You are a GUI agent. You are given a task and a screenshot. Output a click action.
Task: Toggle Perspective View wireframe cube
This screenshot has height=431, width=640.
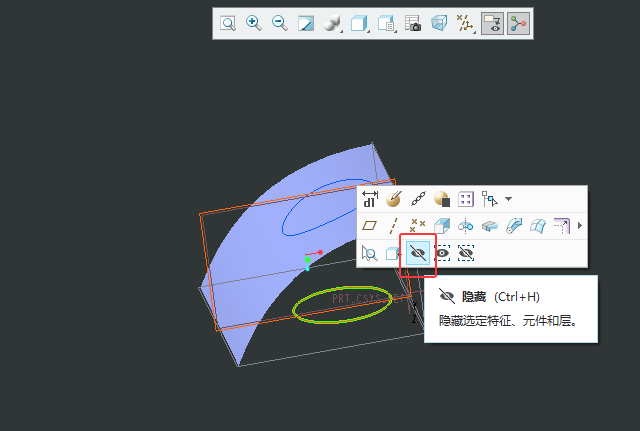(439, 23)
